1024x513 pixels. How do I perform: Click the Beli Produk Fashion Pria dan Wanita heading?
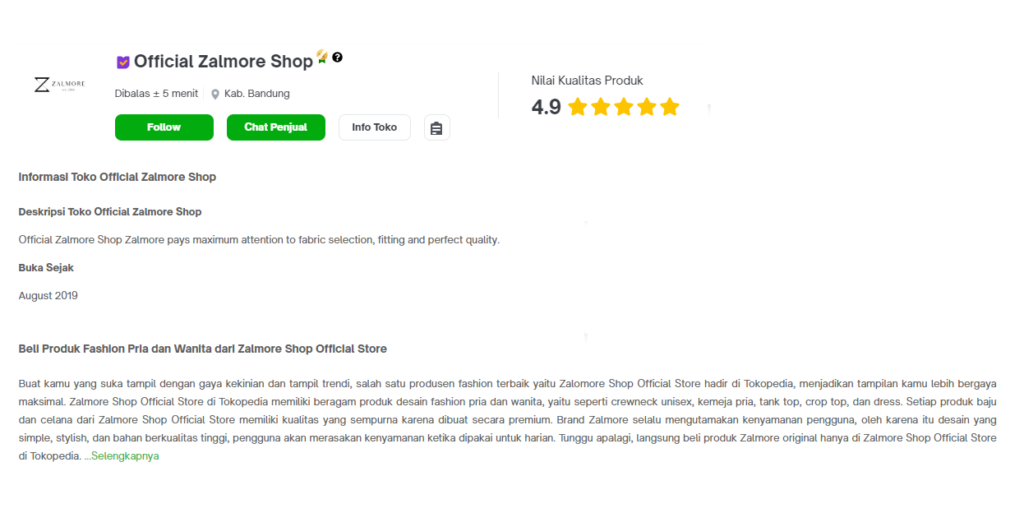pos(202,349)
